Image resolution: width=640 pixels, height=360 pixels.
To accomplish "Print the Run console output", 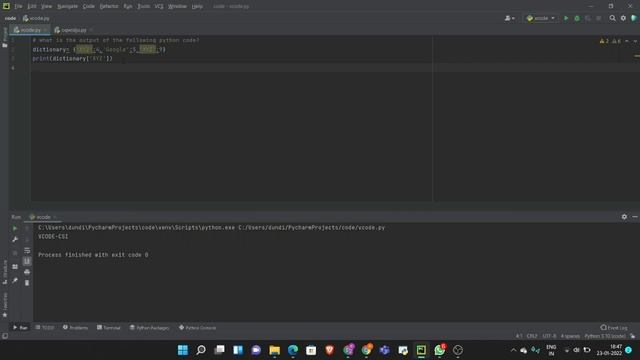I will pos(27,272).
